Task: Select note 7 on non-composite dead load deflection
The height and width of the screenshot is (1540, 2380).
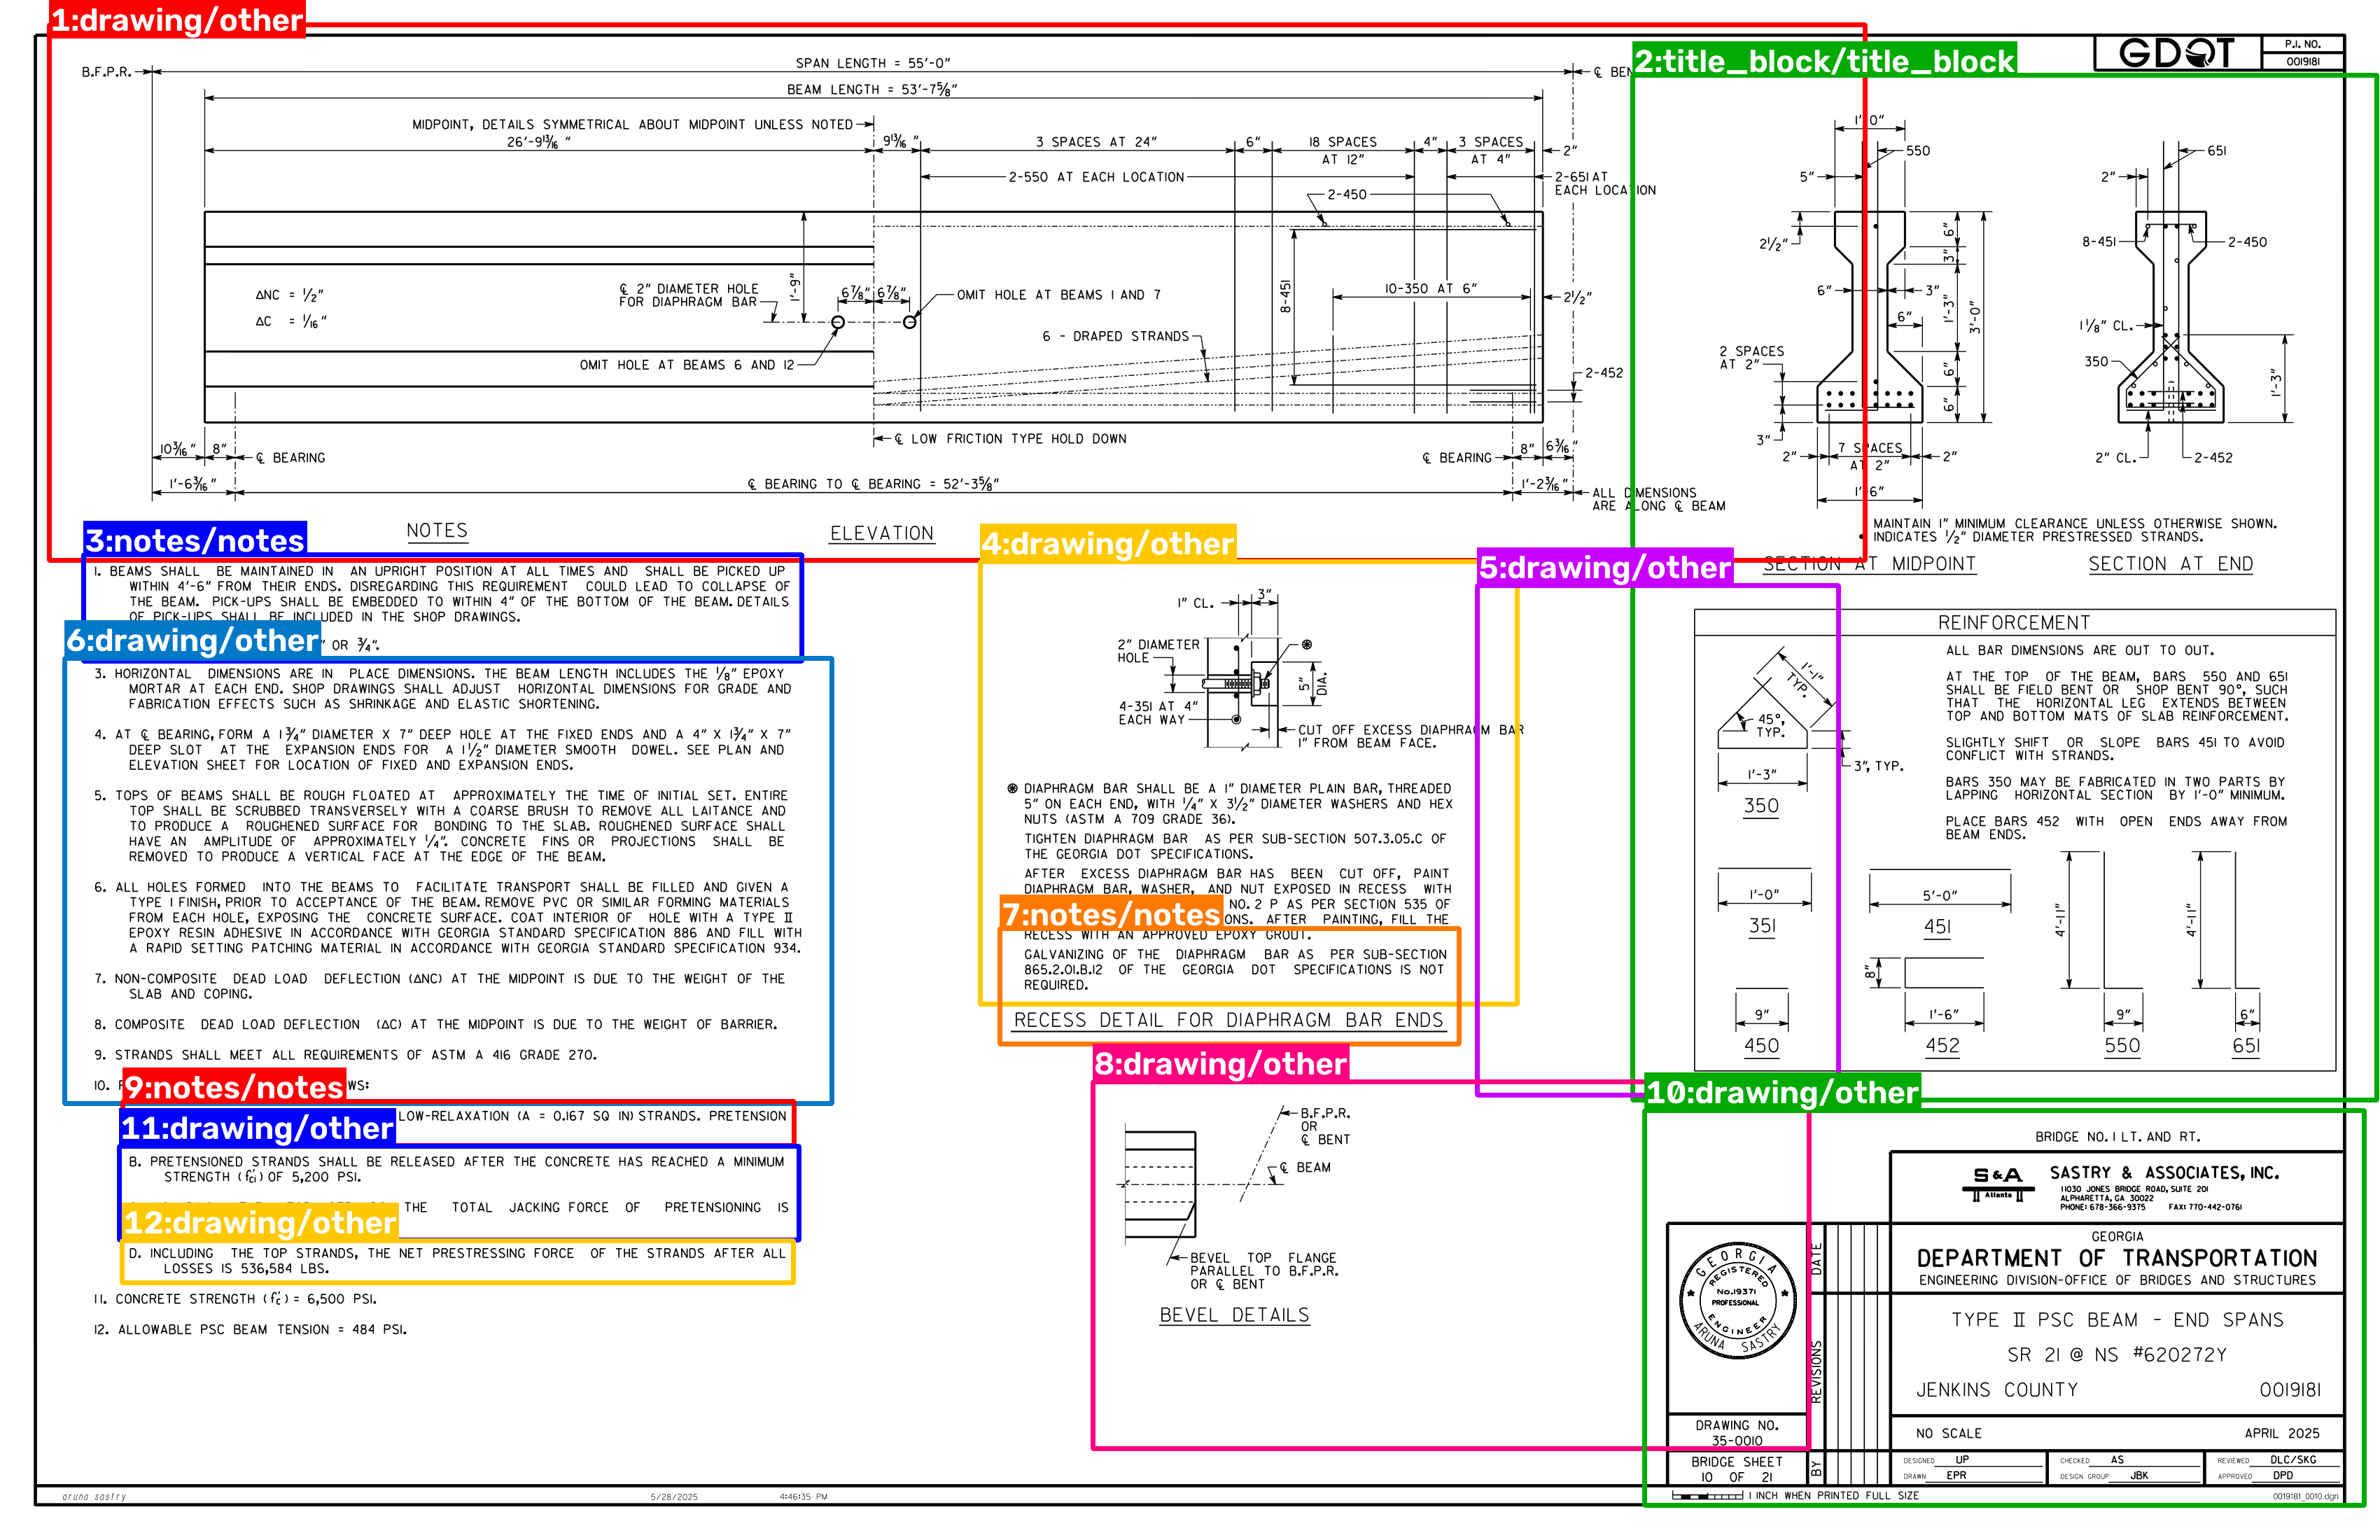Action: point(439,986)
